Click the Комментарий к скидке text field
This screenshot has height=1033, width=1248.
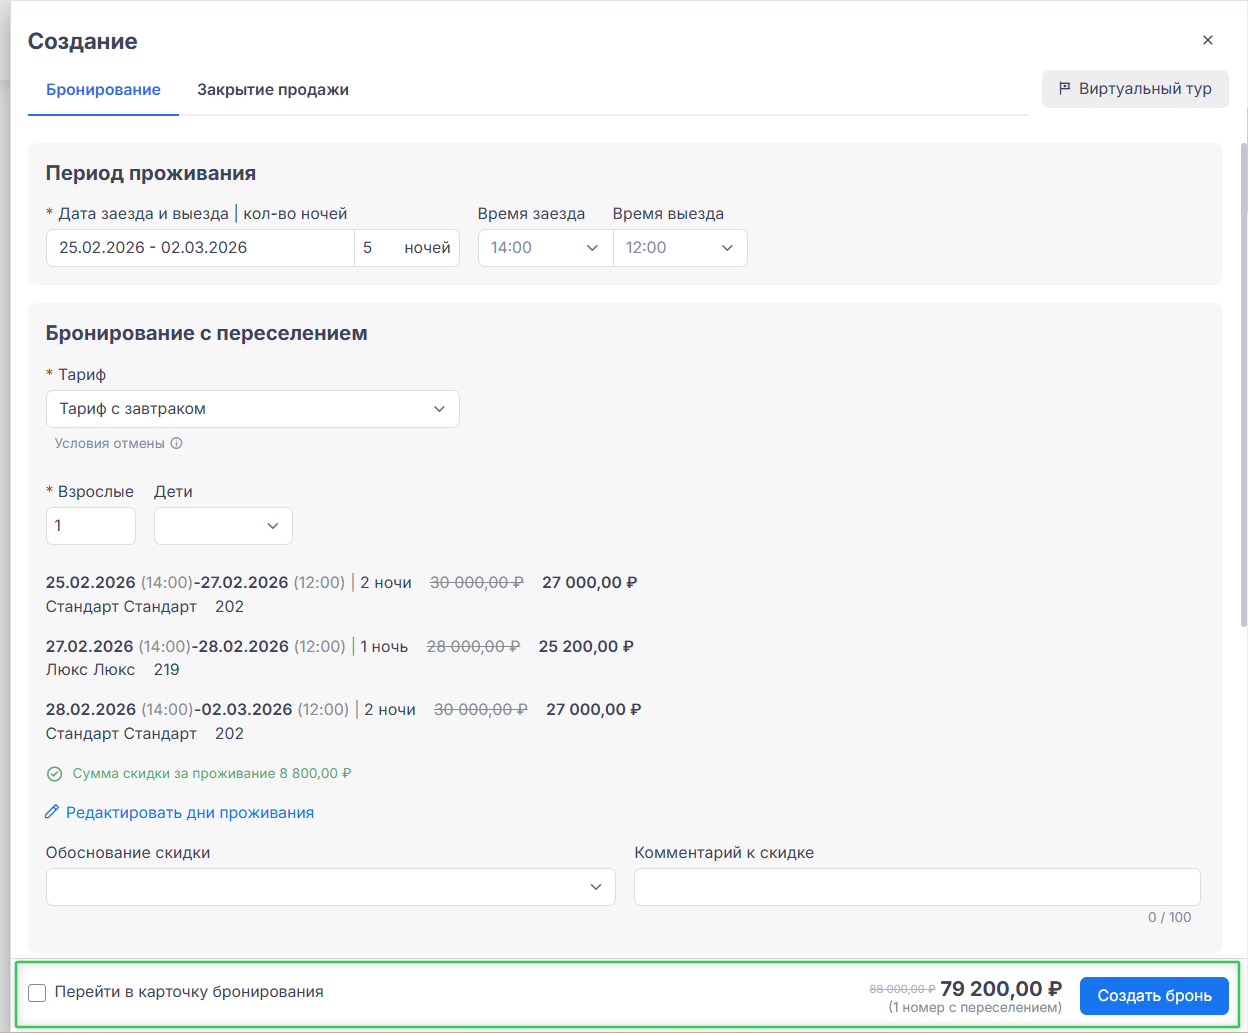916,887
